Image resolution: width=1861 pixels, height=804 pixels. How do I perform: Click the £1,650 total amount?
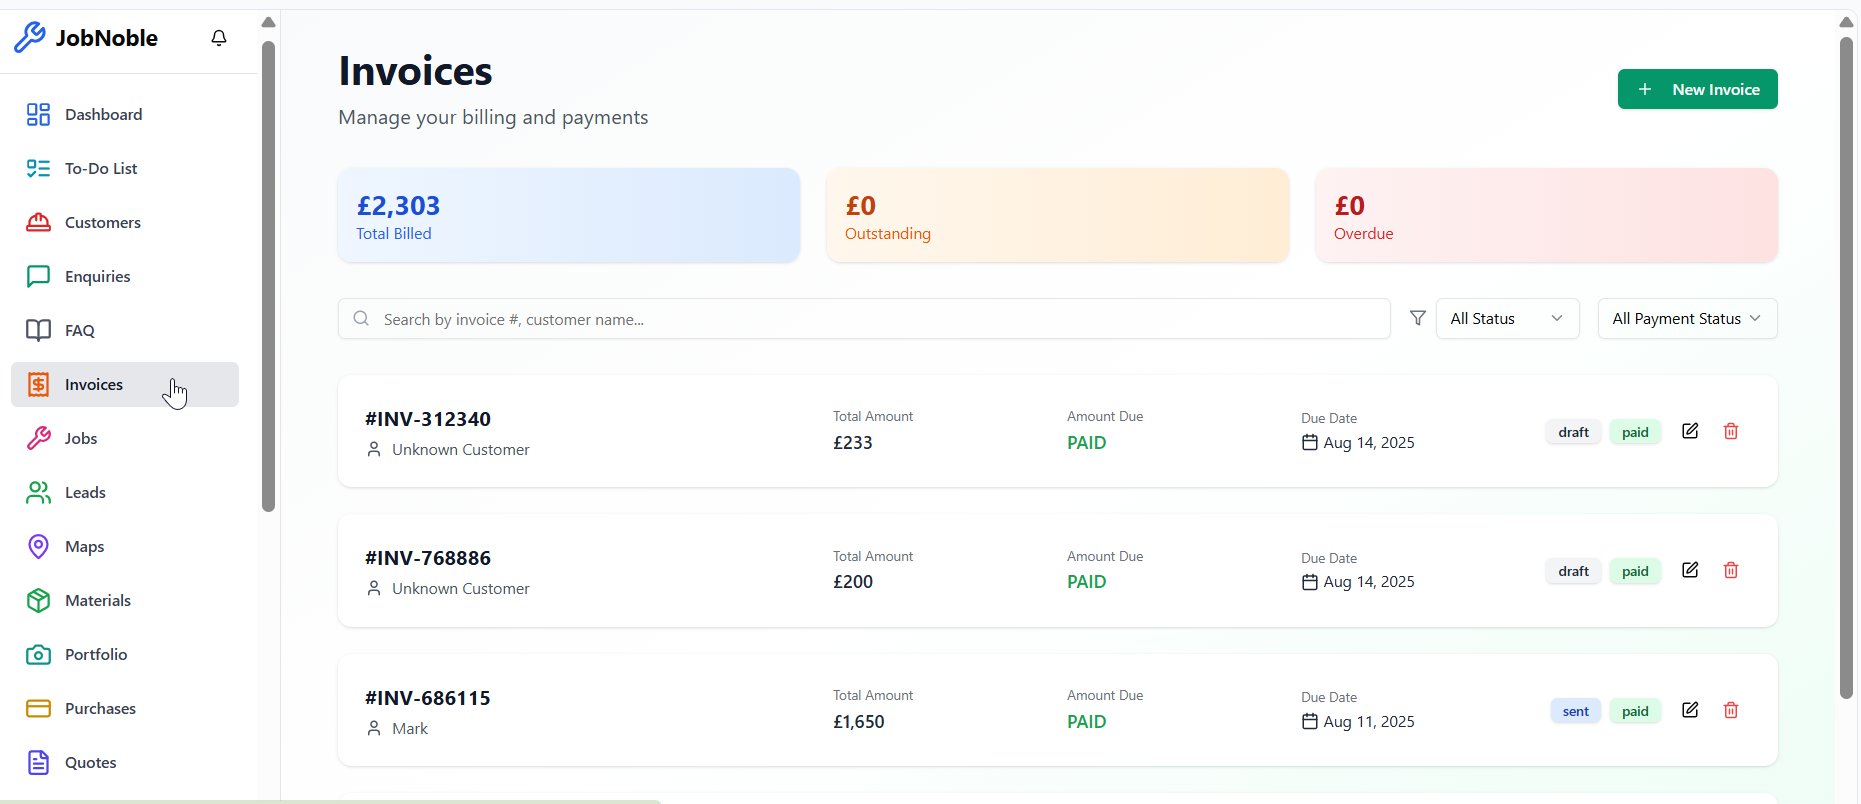(859, 722)
